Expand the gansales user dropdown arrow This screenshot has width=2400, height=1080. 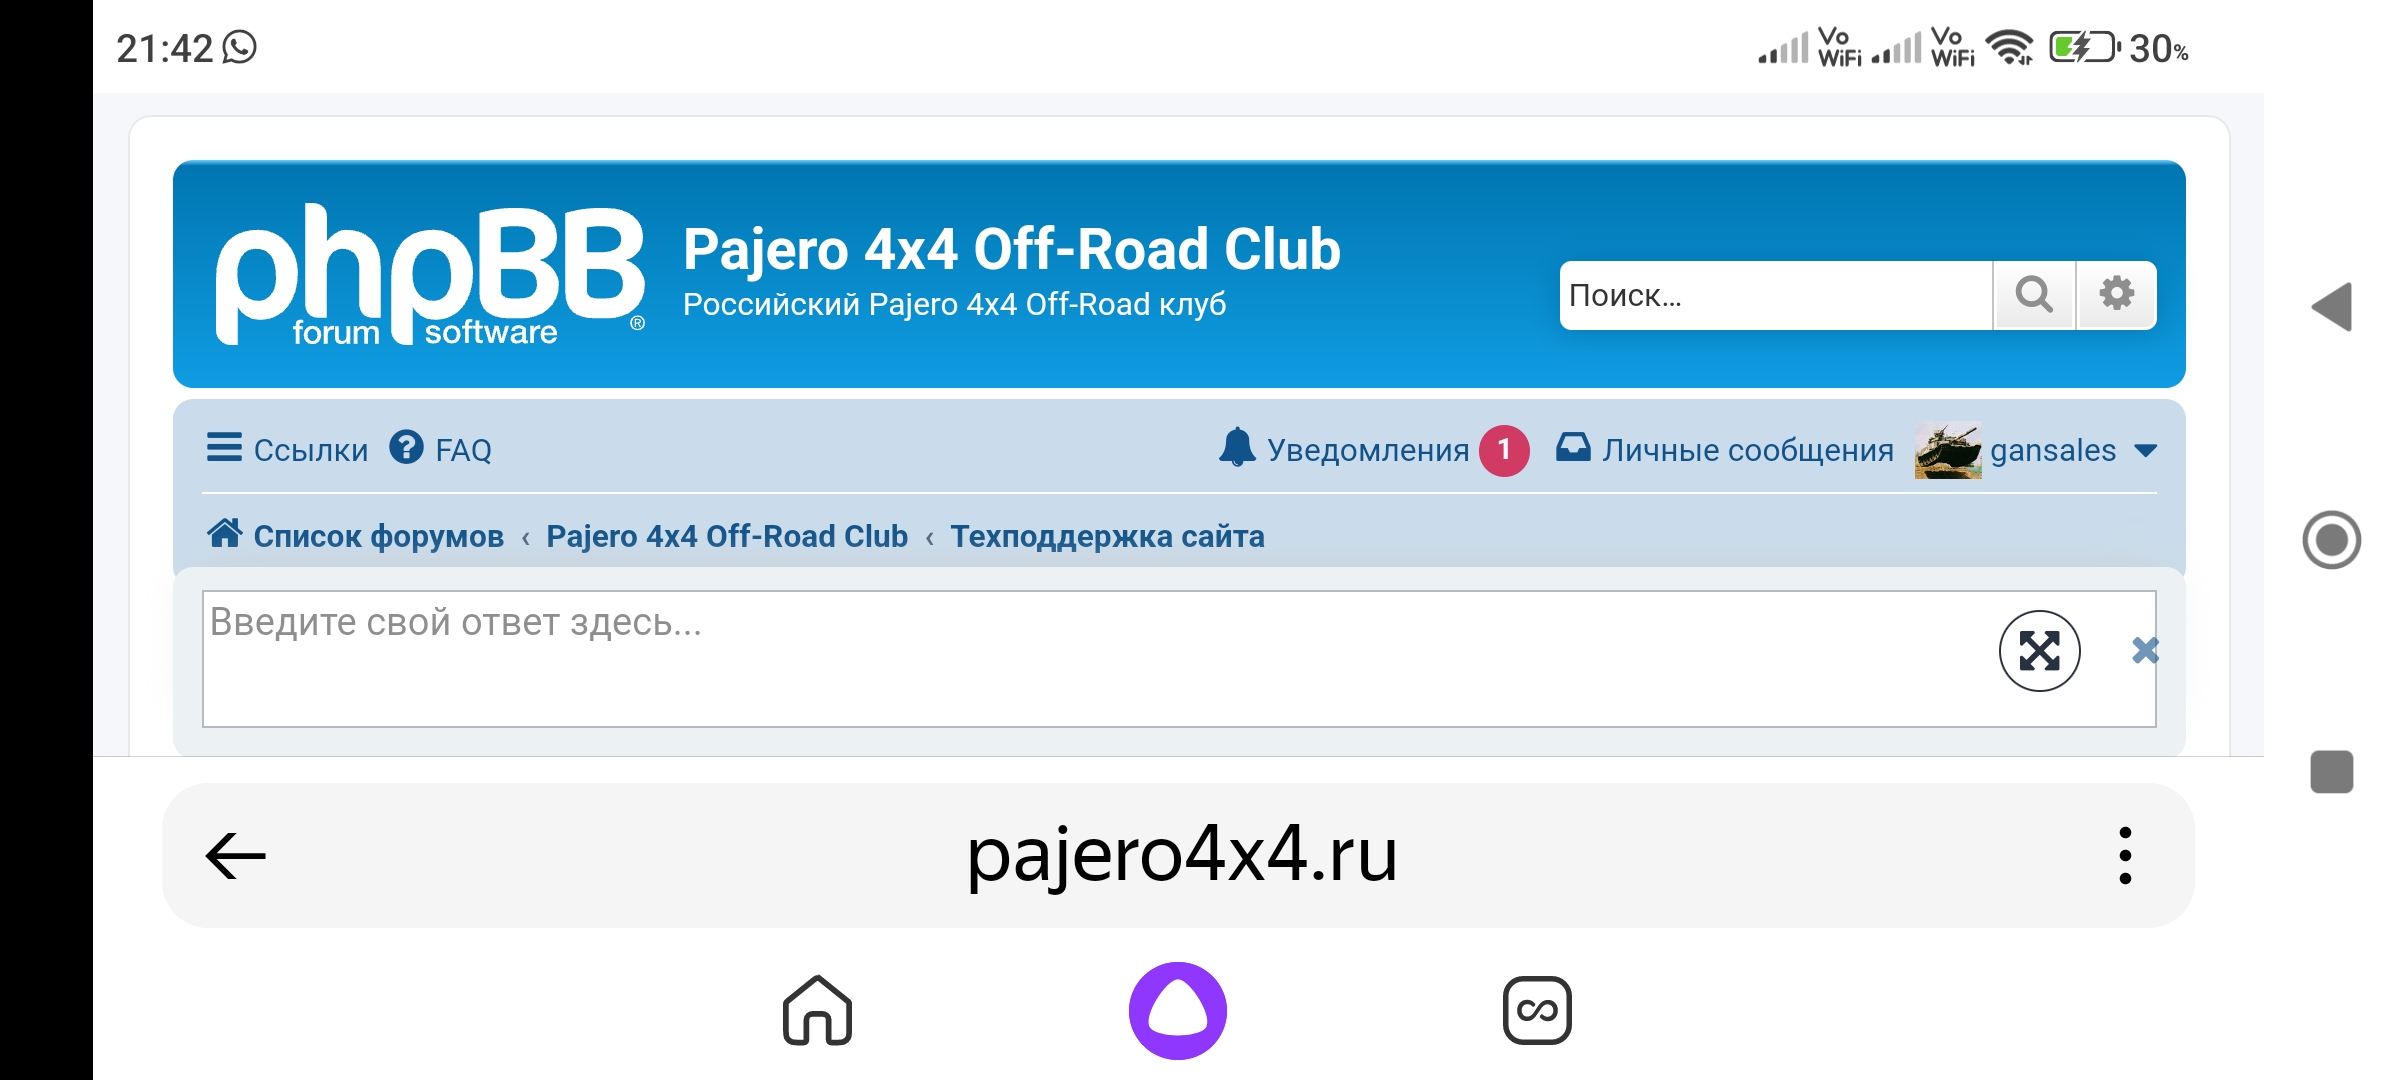point(2145,451)
